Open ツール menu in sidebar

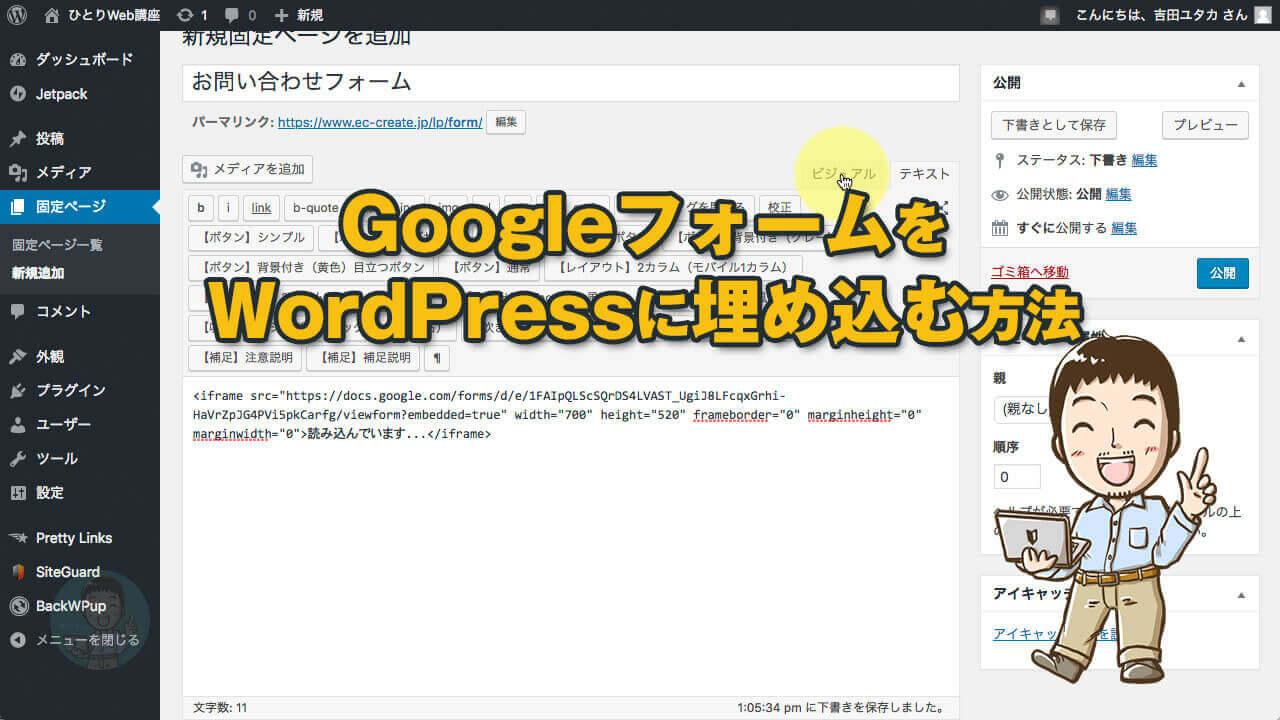coord(80,458)
